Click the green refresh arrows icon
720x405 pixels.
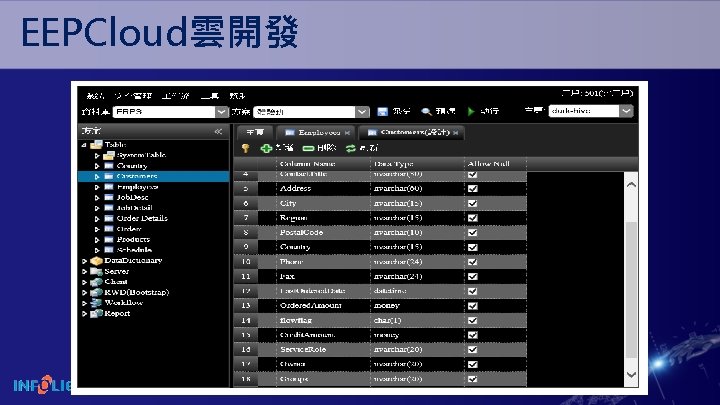pyautogui.click(x=351, y=148)
